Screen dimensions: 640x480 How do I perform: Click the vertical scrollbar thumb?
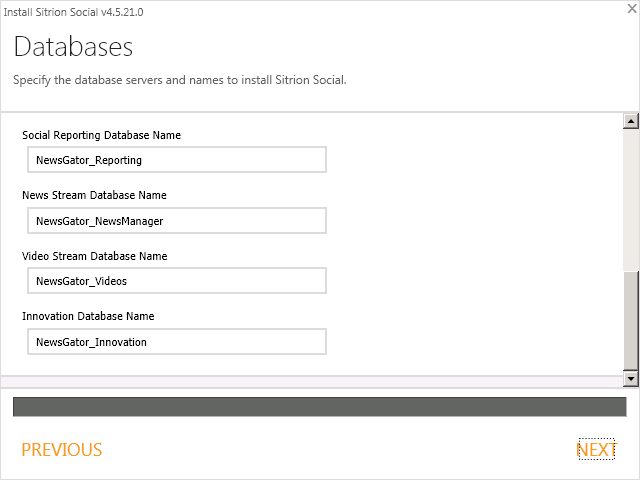coord(630,320)
